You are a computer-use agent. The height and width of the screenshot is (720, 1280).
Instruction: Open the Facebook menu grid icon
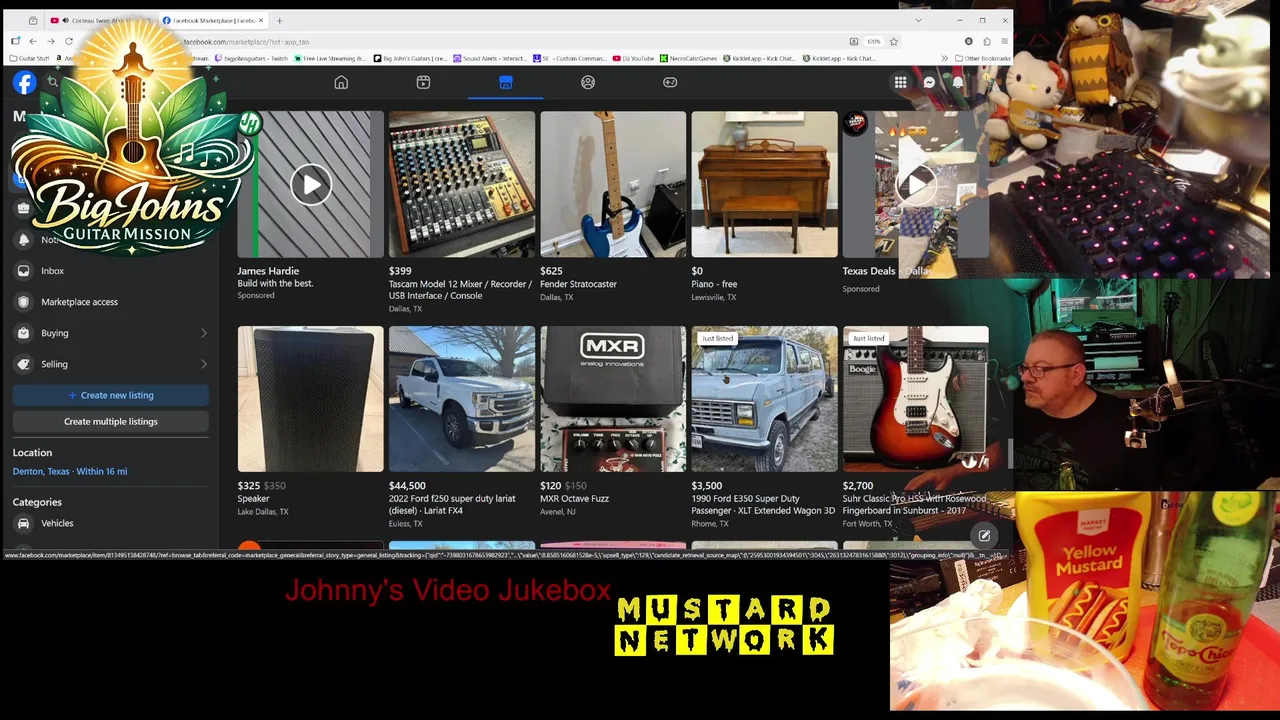coord(900,83)
